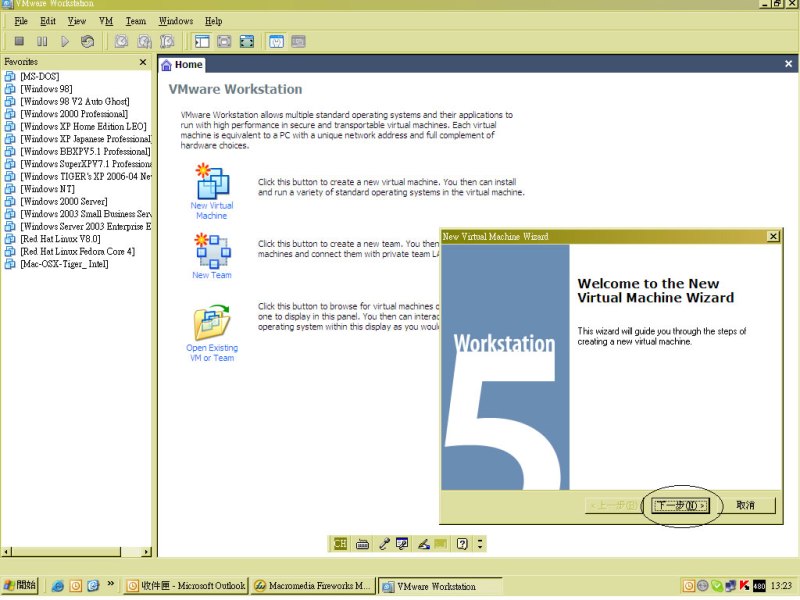The width and height of the screenshot is (800, 600).
Task: Toggle the Favorites sidebar view icon
Action: [x=202, y=41]
